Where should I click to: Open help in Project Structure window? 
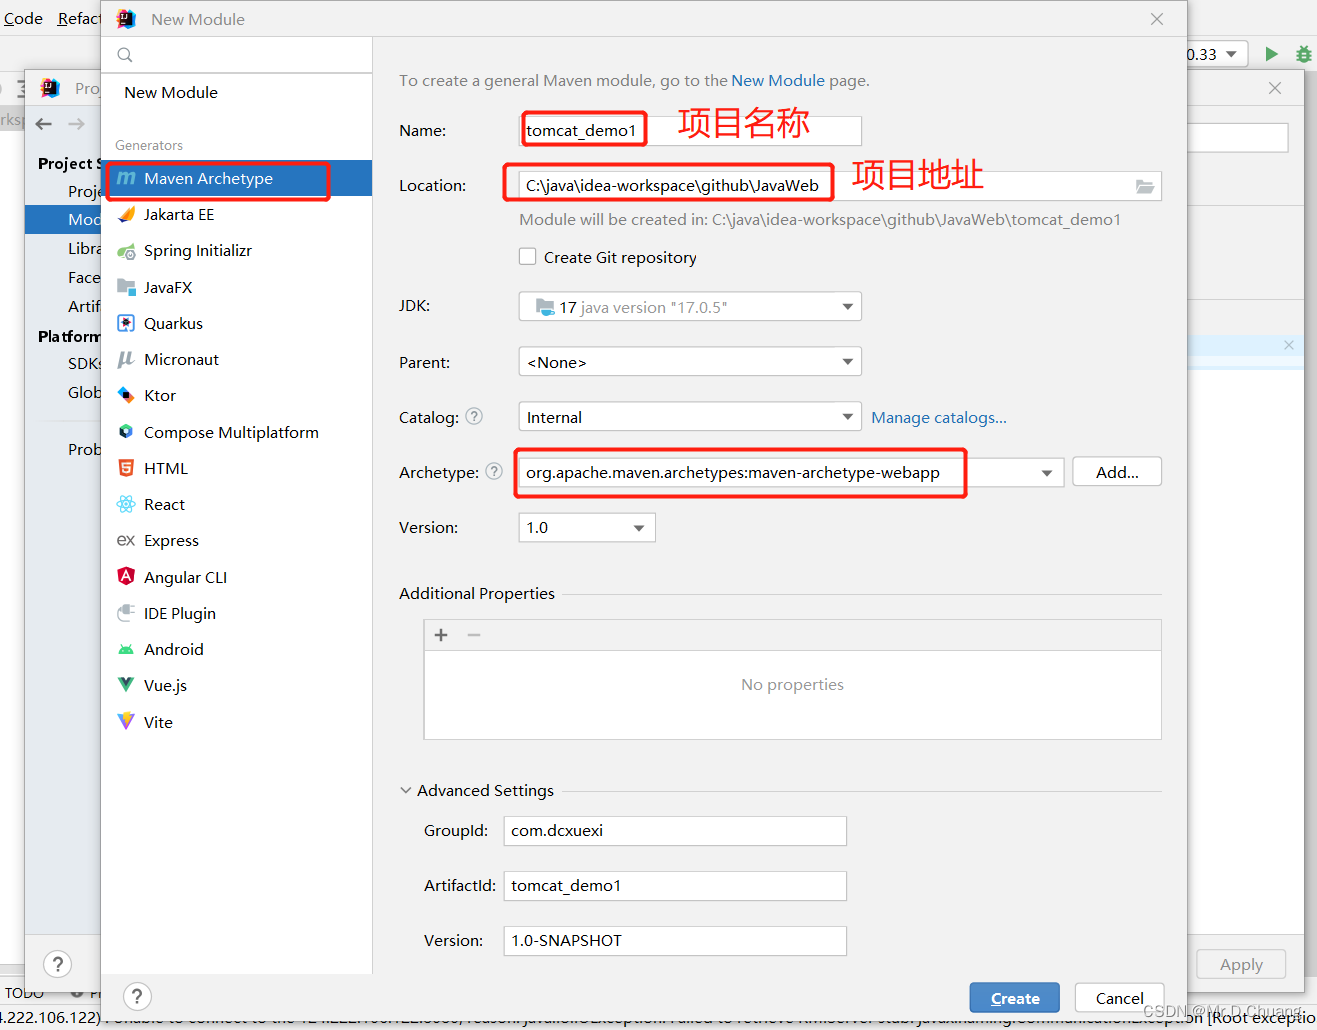[58, 964]
